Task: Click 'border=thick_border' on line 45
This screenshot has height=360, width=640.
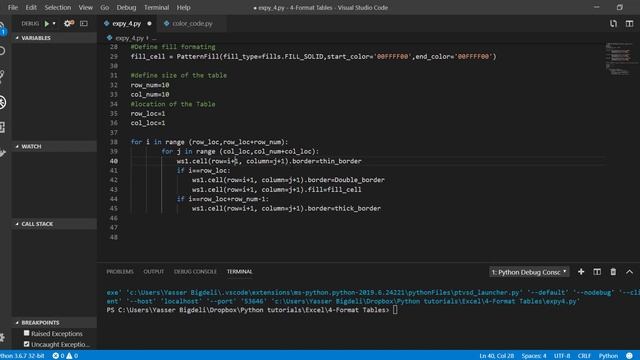Action: (344, 209)
